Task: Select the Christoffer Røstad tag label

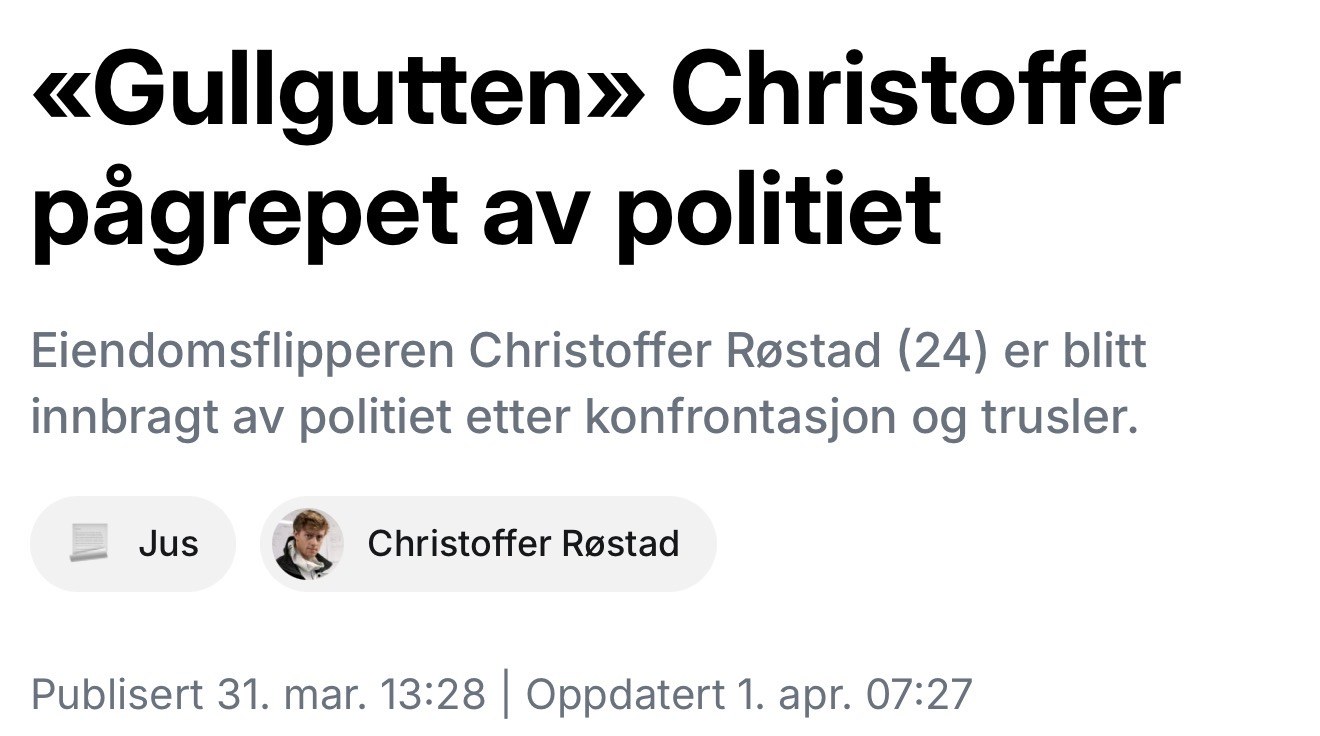Action: pos(523,544)
